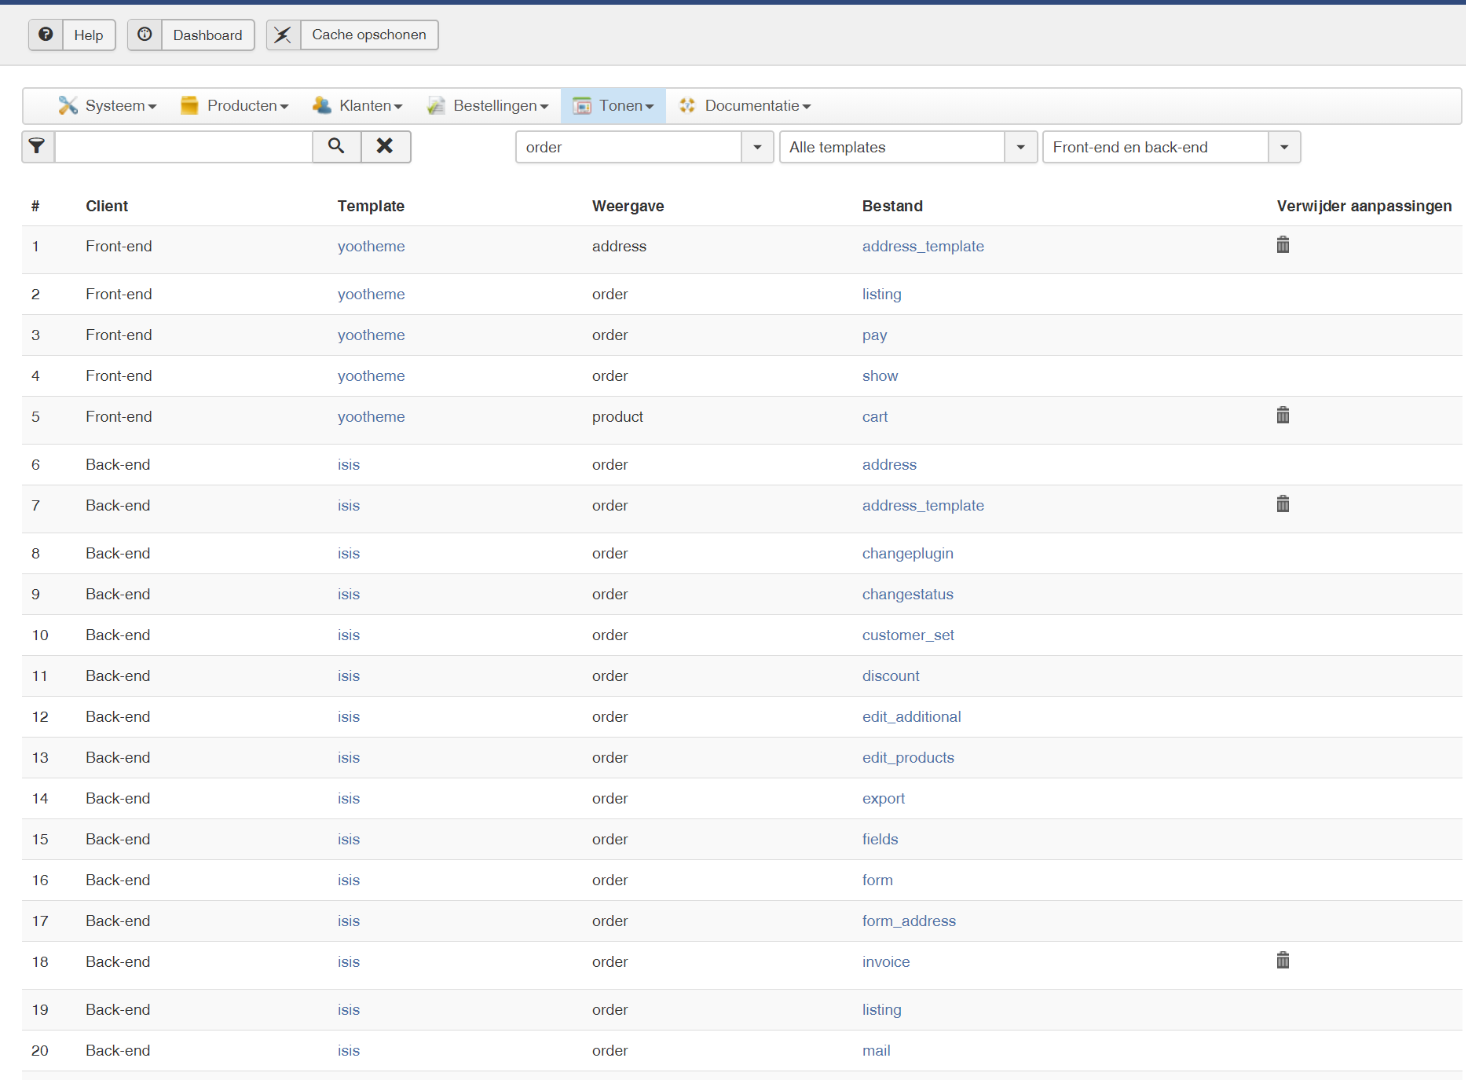Image resolution: width=1466 pixels, height=1080 pixels.
Task: Open the Producten menu
Action: pyautogui.click(x=235, y=106)
